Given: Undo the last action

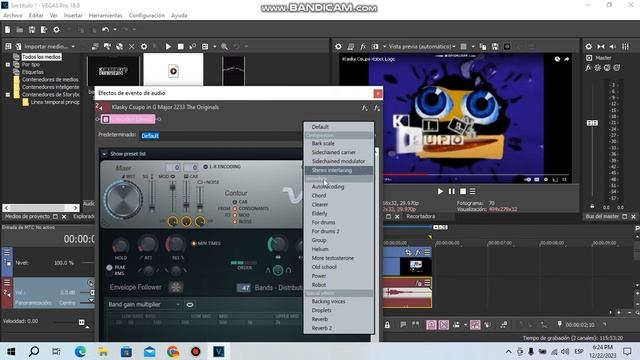Looking at the screenshot, I should (106, 29).
